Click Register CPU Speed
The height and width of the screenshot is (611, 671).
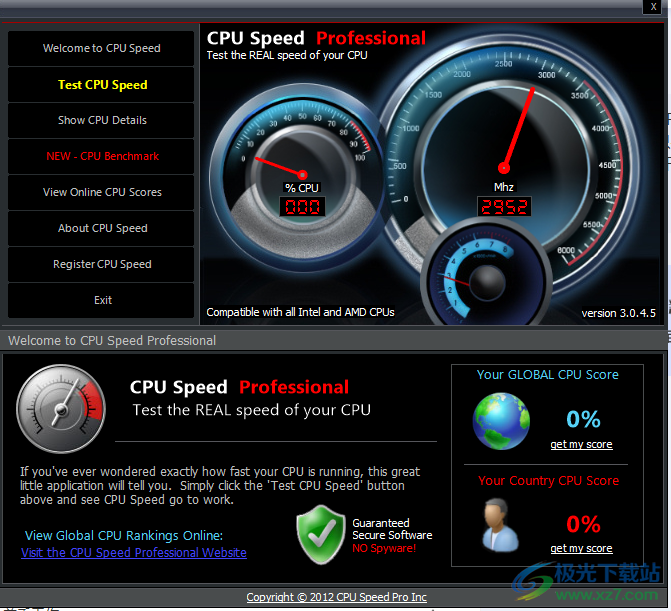point(101,264)
